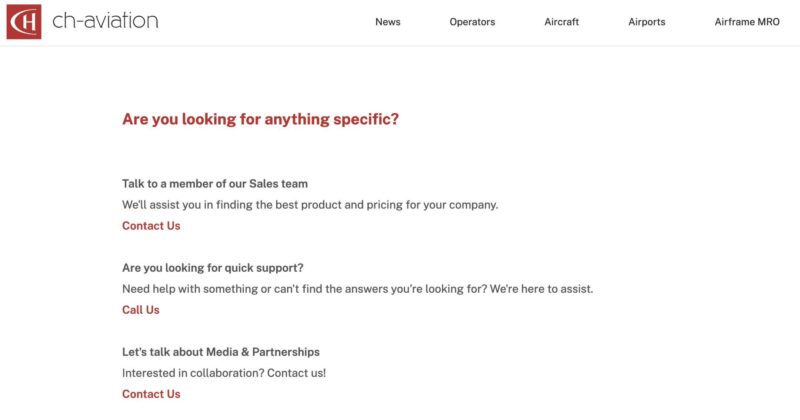The height and width of the screenshot is (420, 800).
Task: Open the News menu item
Action: click(388, 22)
